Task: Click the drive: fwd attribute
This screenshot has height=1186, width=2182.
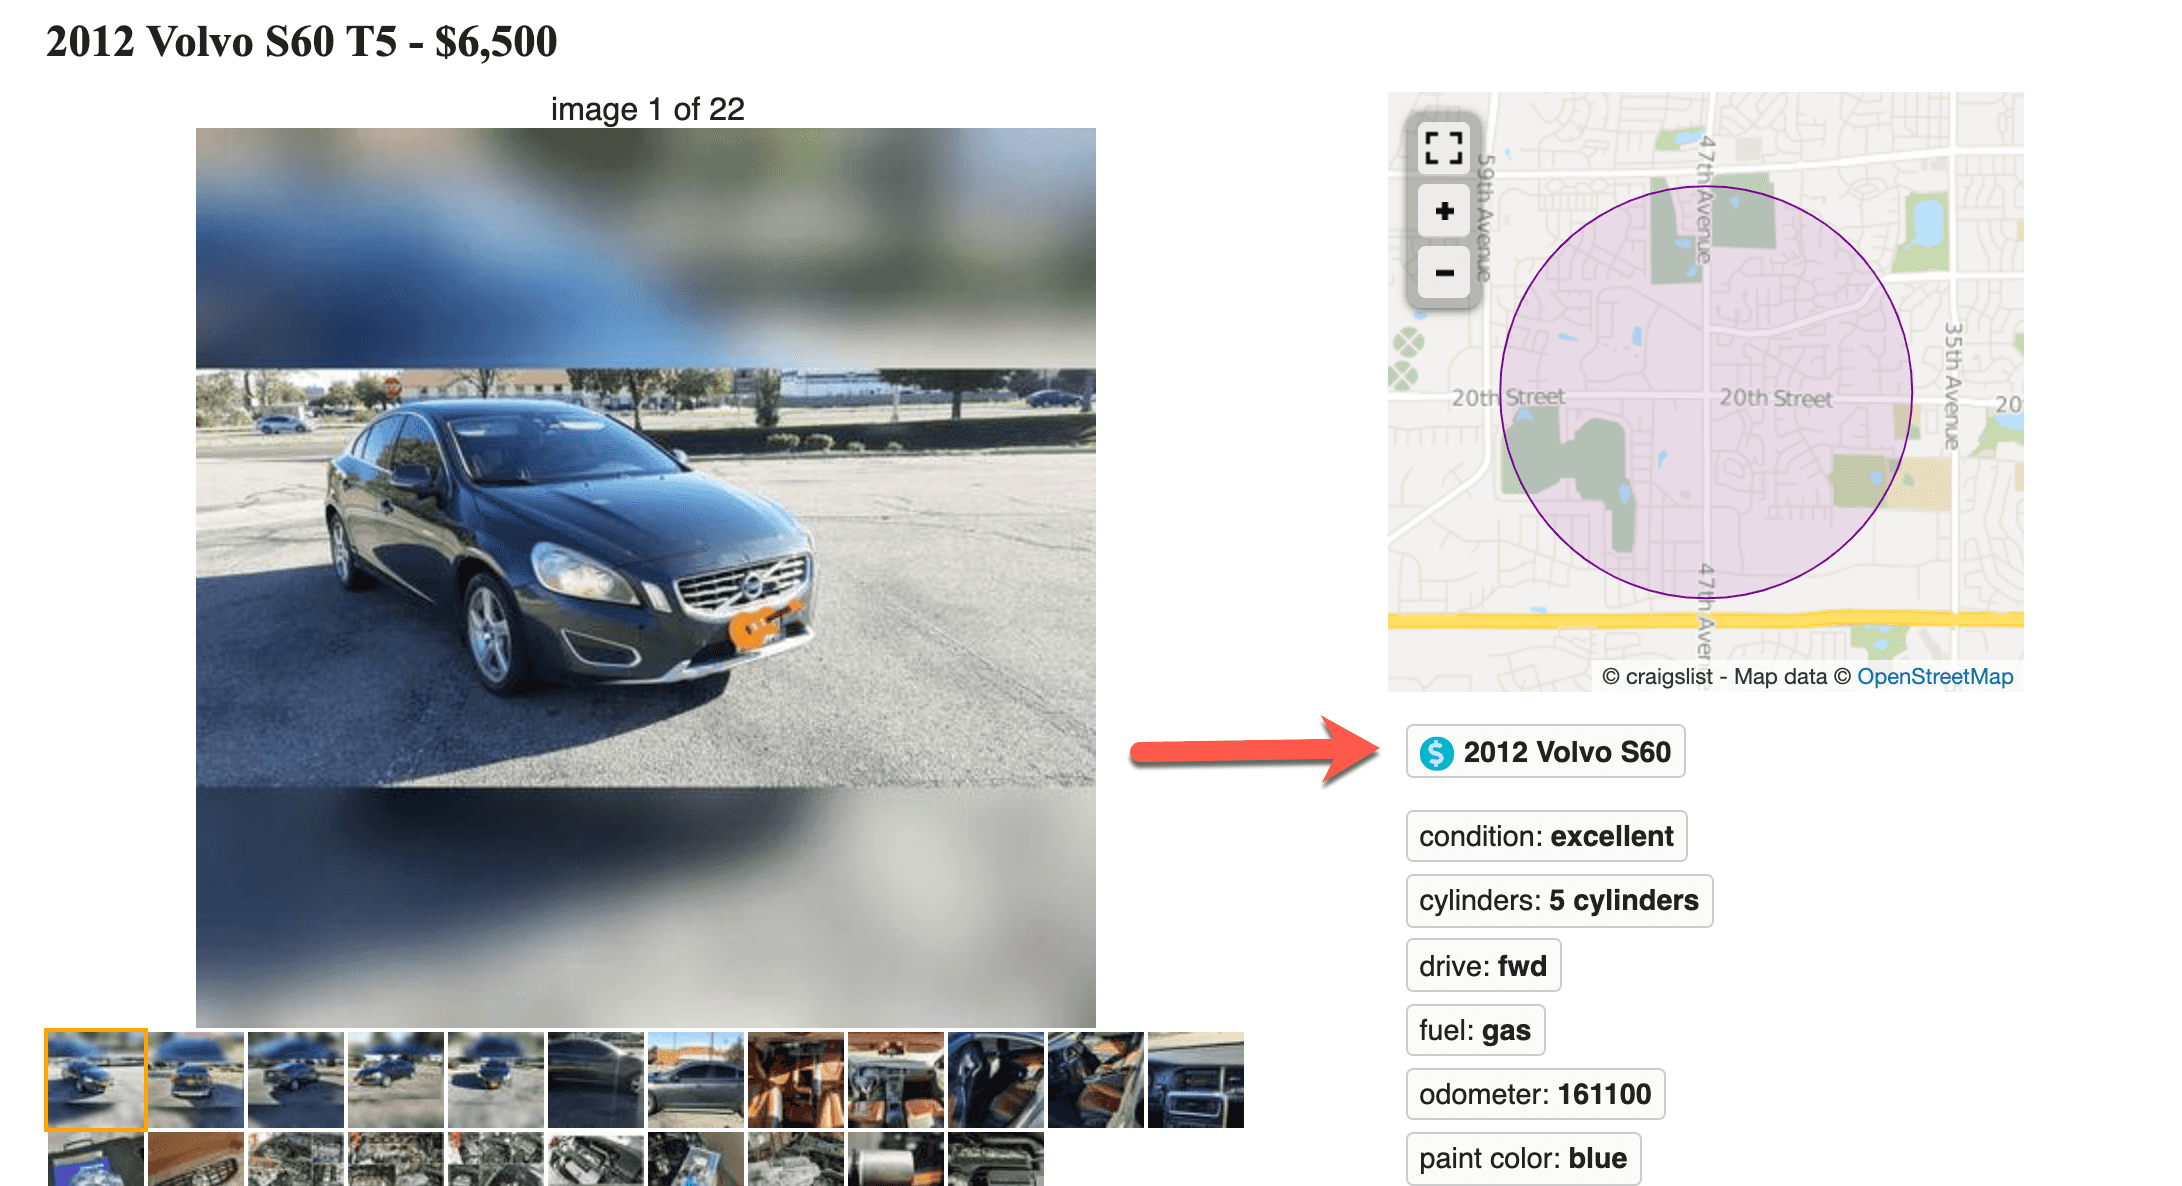Action: [x=1483, y=965]
